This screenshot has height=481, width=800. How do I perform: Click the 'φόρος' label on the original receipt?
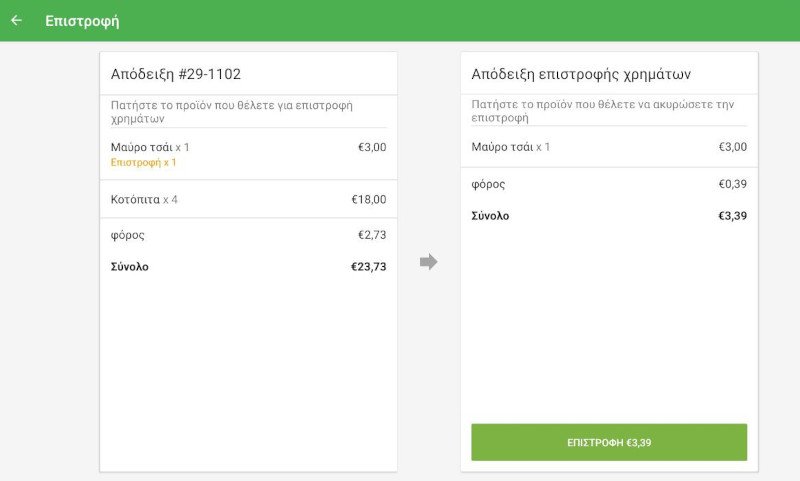click(x=128, y=235)
